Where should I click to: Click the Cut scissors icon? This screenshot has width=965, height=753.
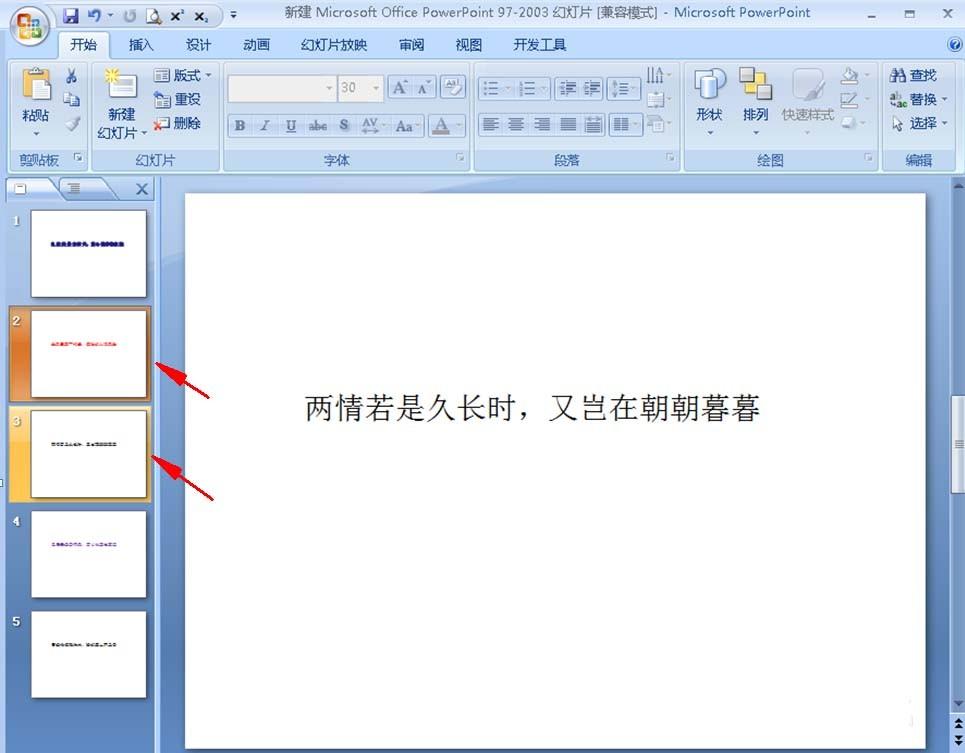[x=71, y=76]
